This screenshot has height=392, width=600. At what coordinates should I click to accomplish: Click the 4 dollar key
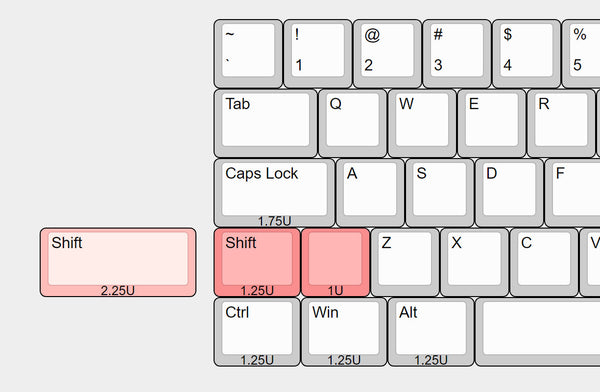[x=527, y=54]
